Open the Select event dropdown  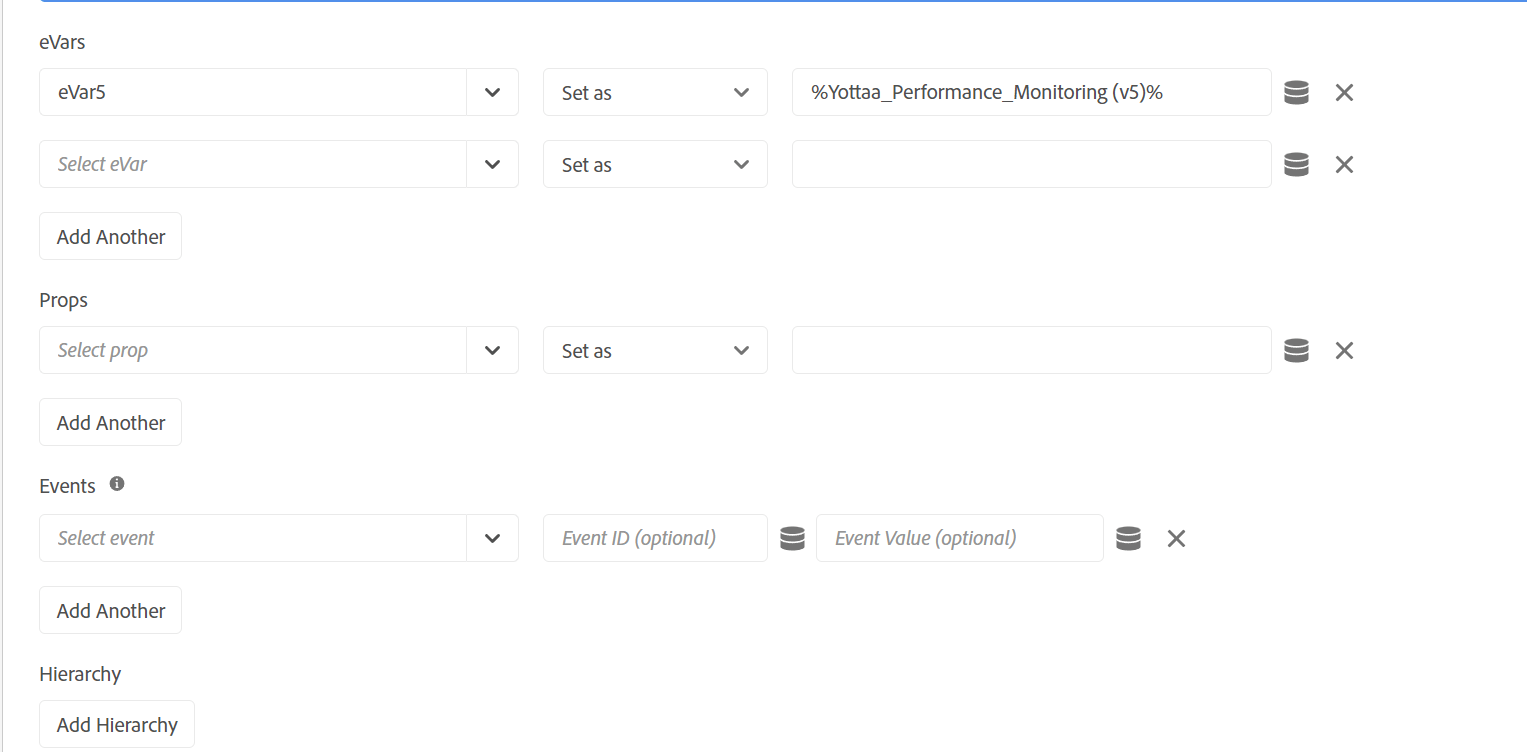point(492,538)
